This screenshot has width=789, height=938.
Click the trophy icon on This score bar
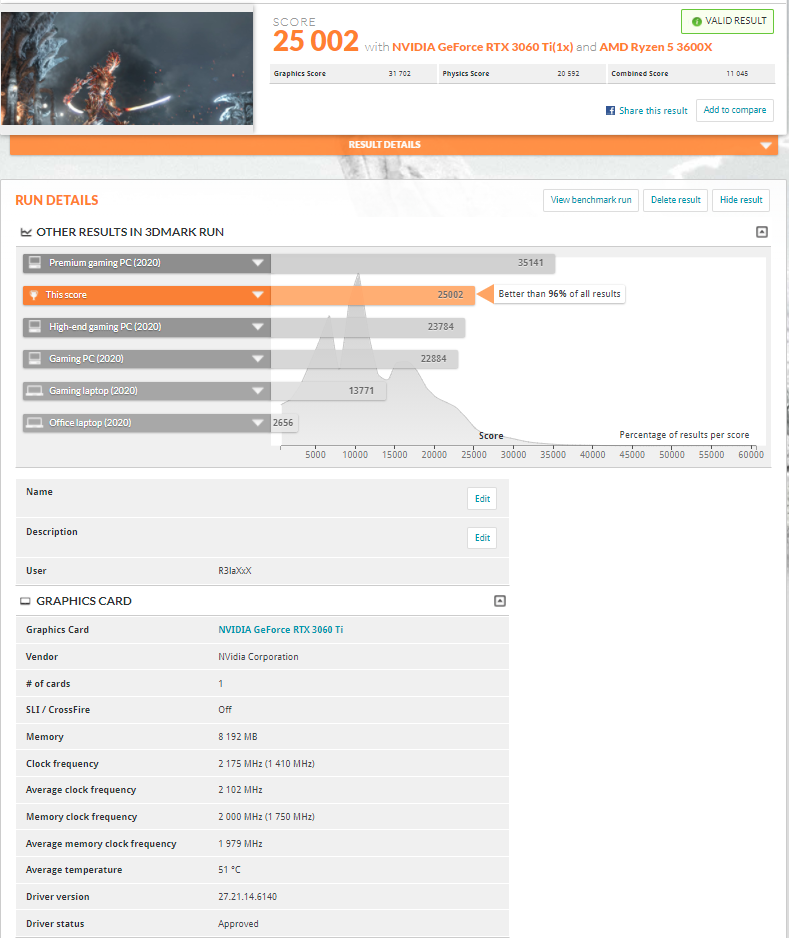[34, 295]
